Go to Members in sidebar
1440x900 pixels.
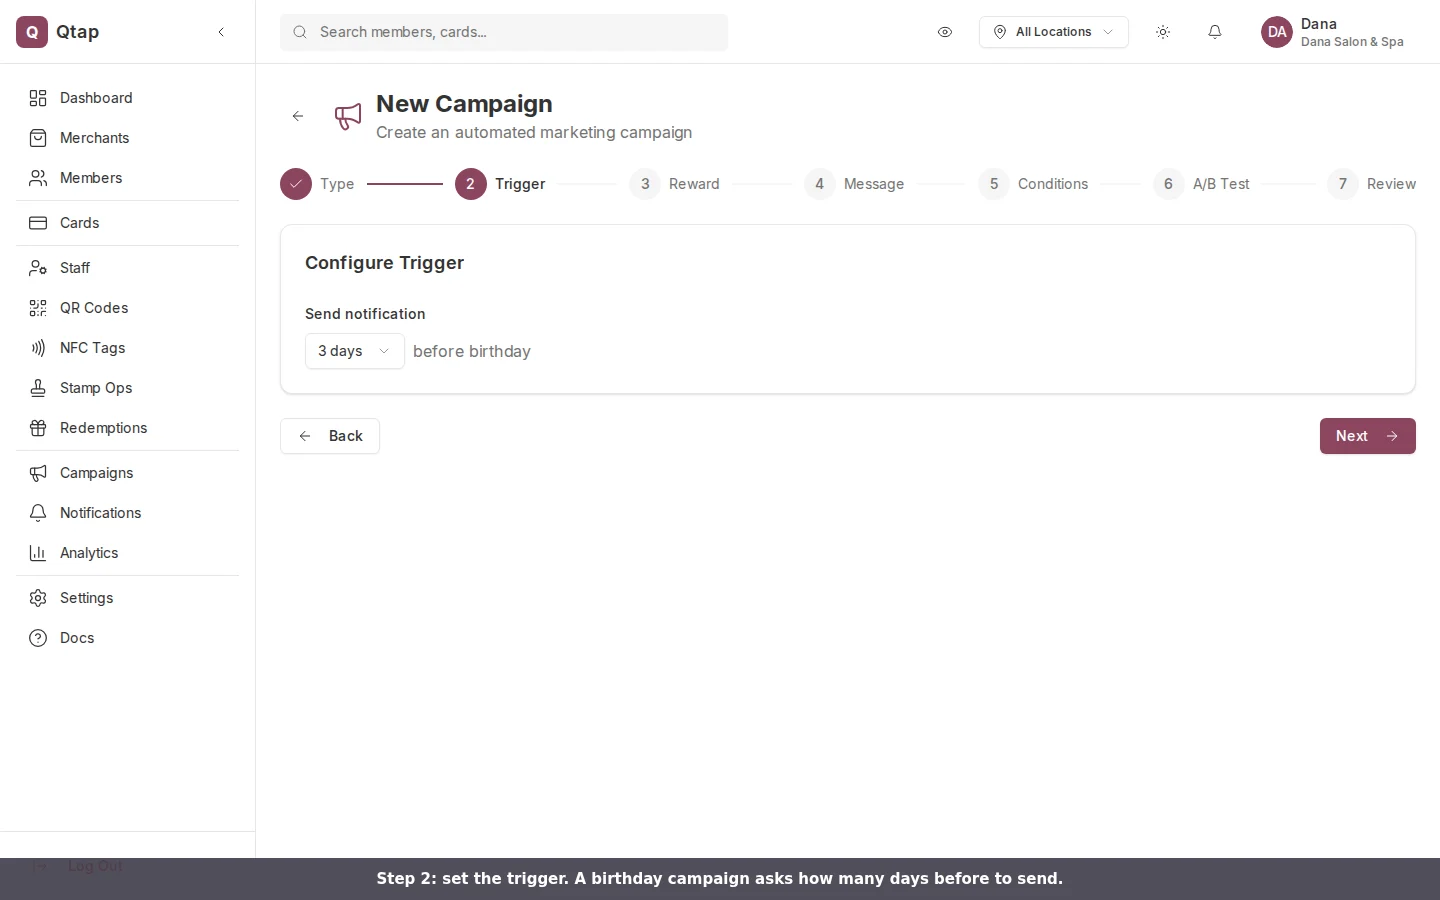pos(127,178)
